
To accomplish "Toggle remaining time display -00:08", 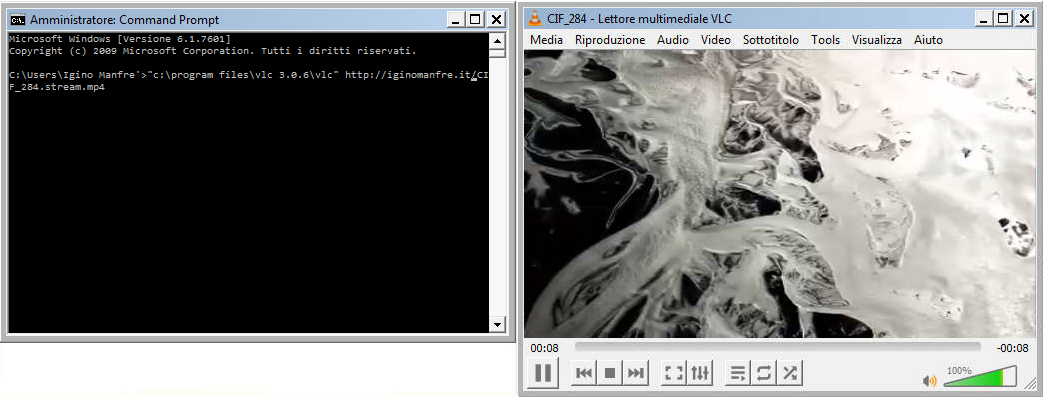I will (1012, 347).
